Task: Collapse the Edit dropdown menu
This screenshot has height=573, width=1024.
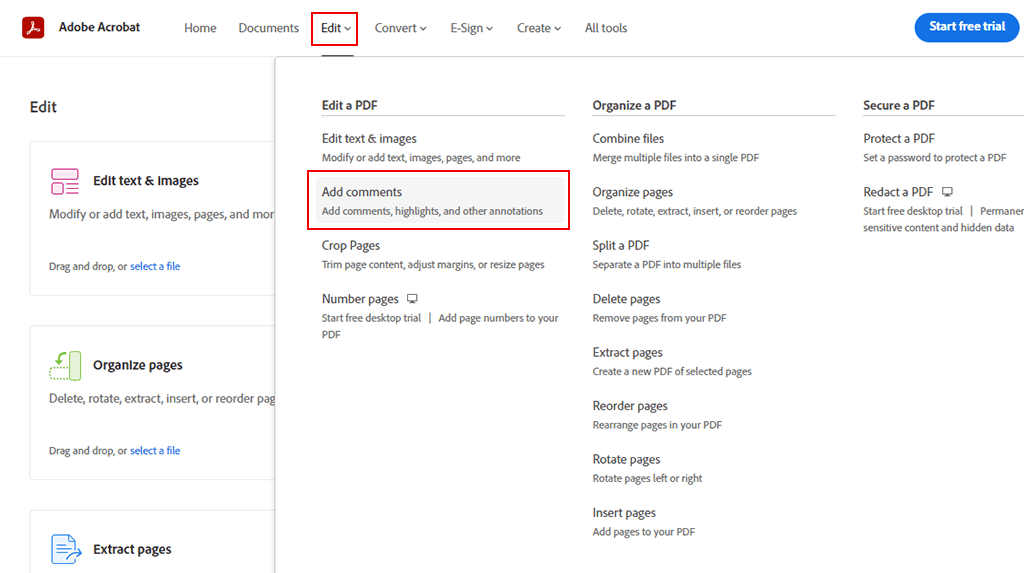Action: click(336, 28)
